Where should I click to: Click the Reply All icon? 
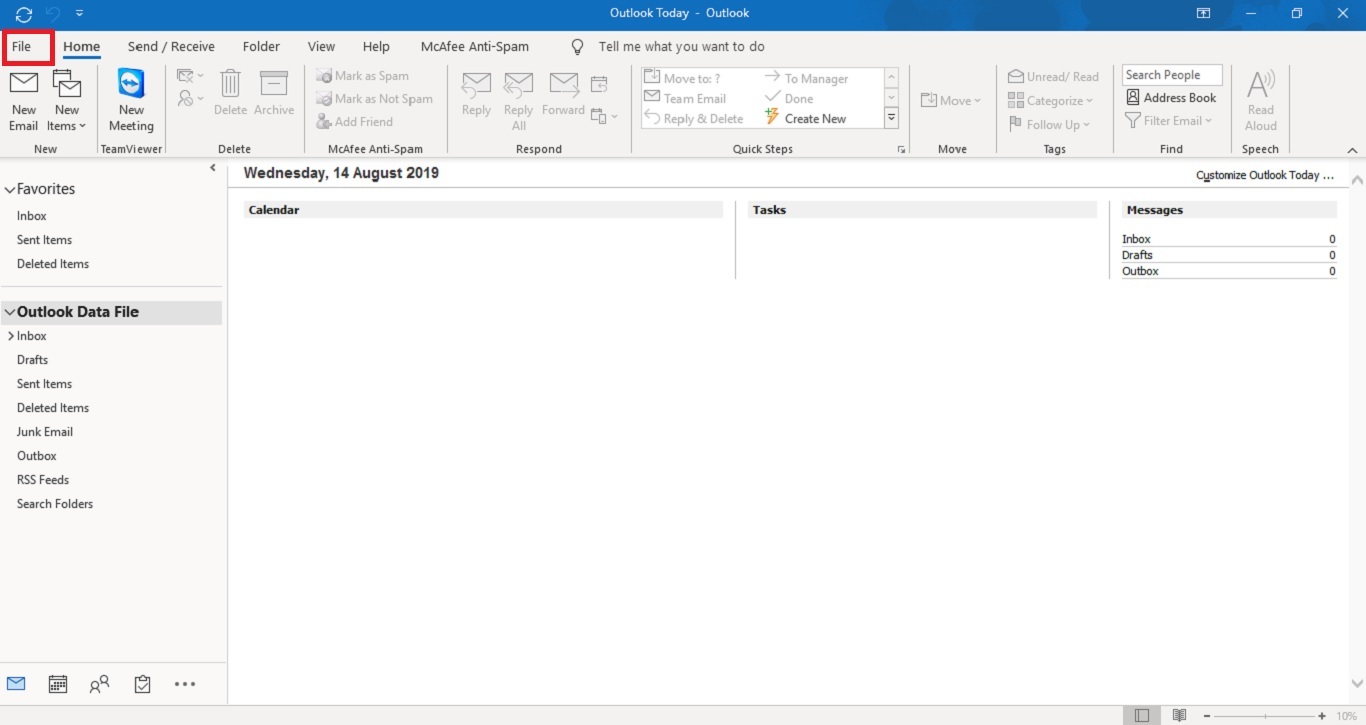[x=518, y=85]
